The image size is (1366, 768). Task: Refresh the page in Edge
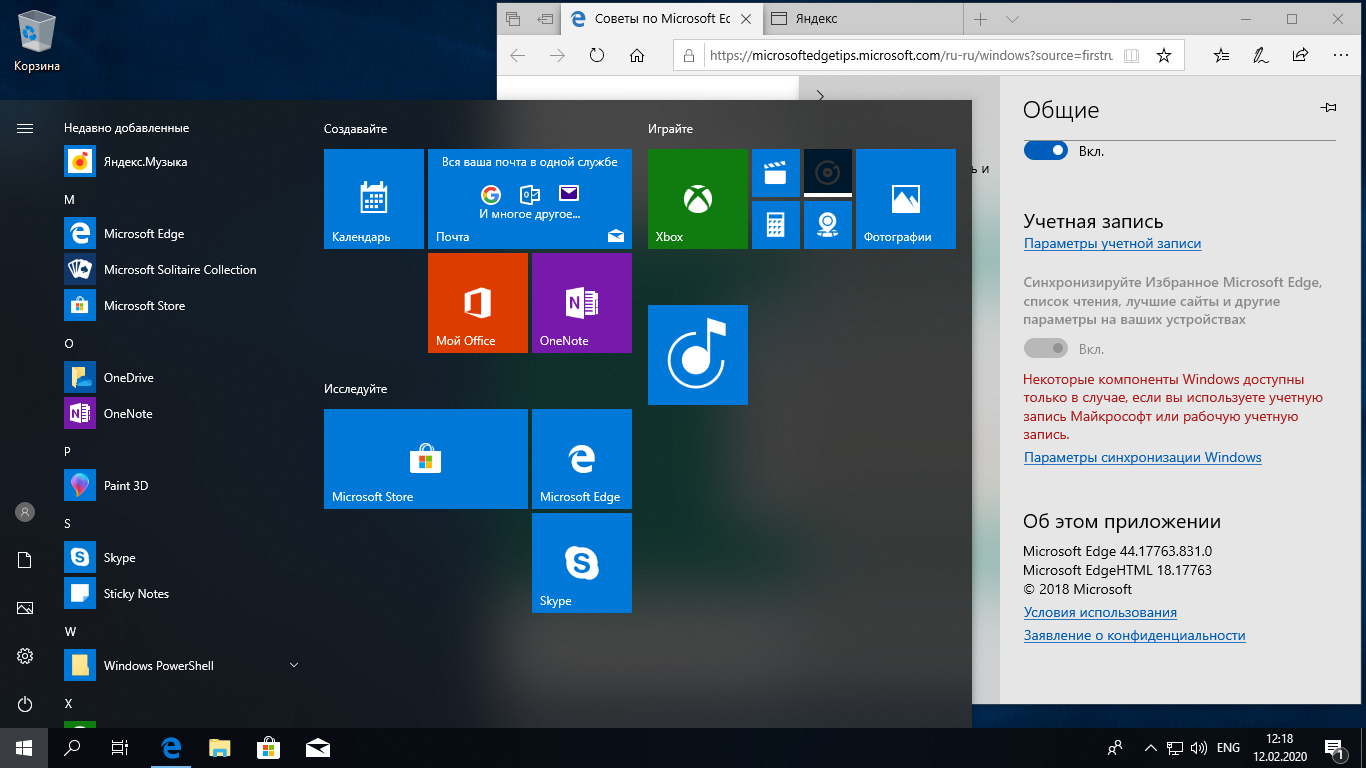tap(597, 56)
